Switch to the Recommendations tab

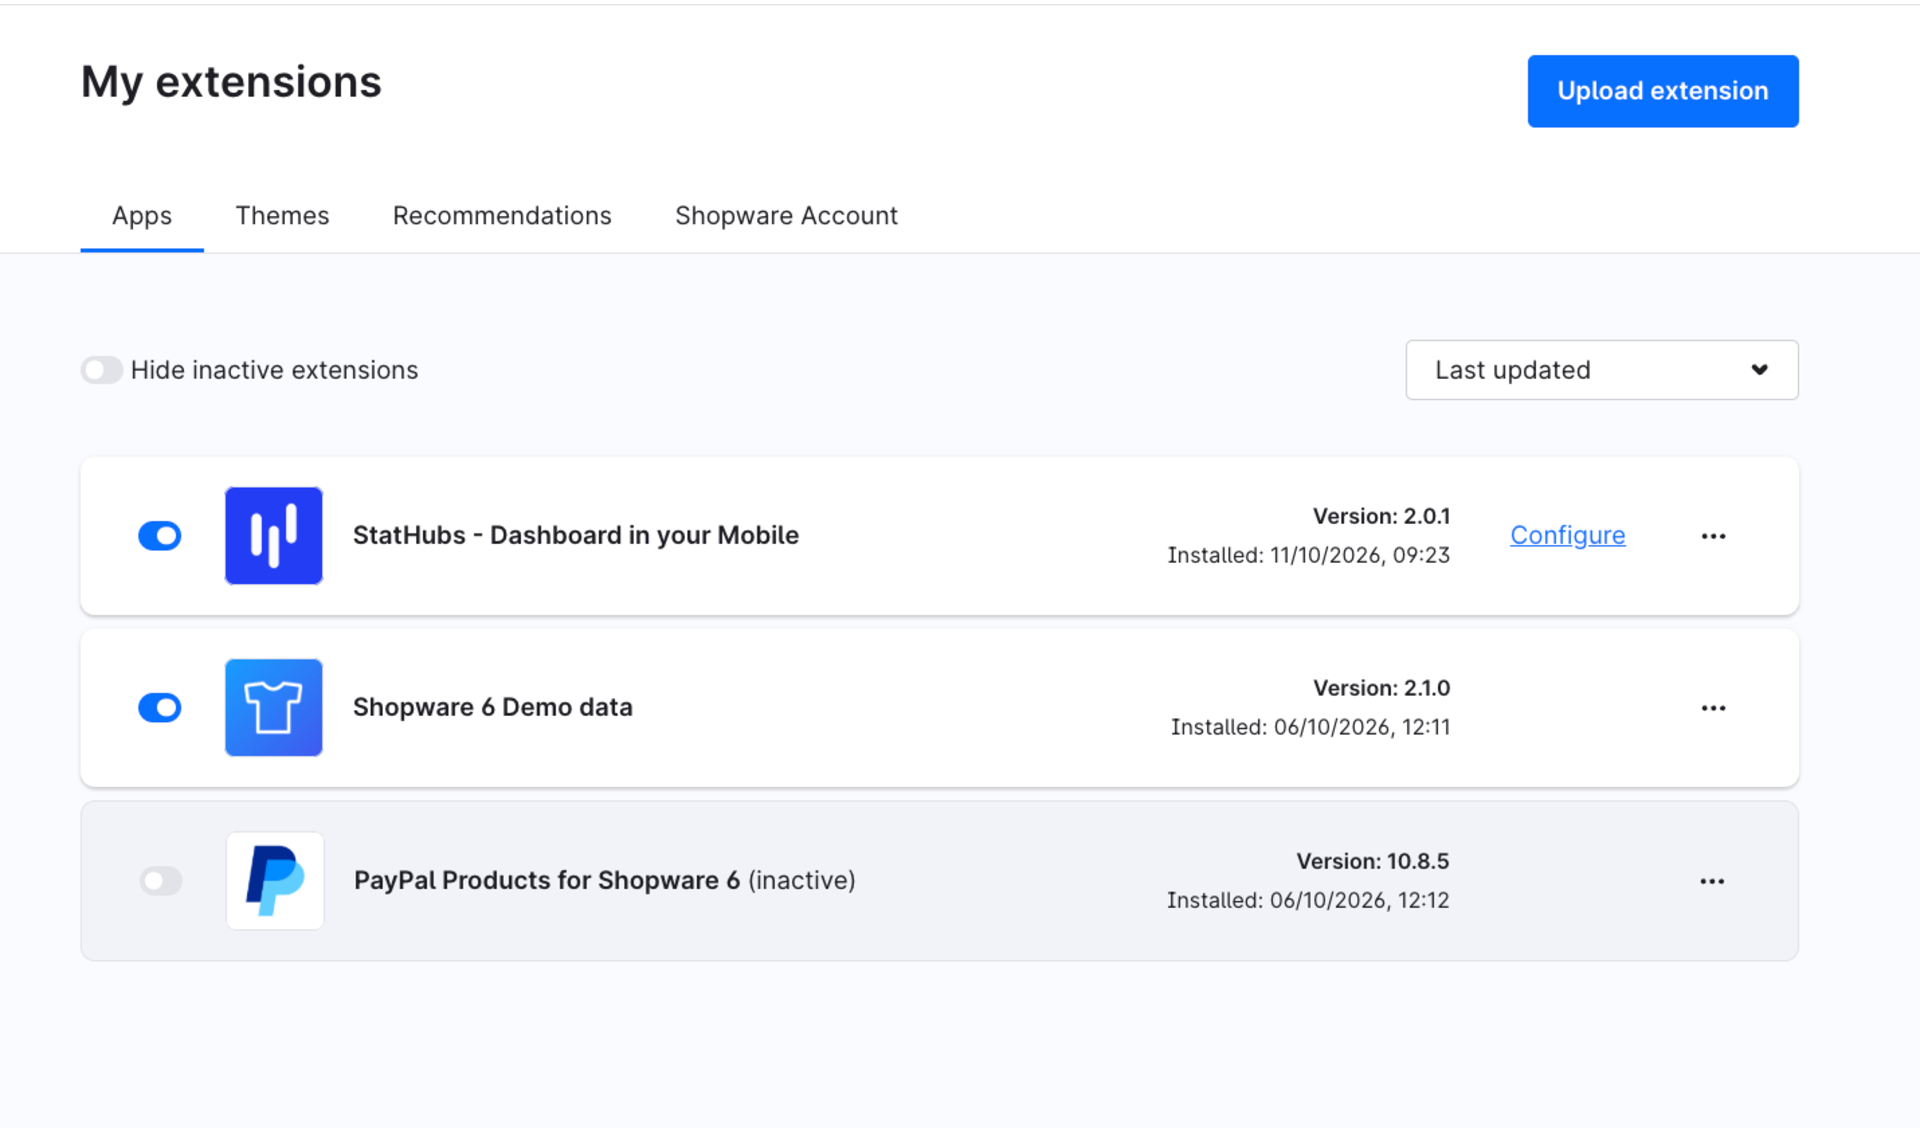click(x=502, y=216)
